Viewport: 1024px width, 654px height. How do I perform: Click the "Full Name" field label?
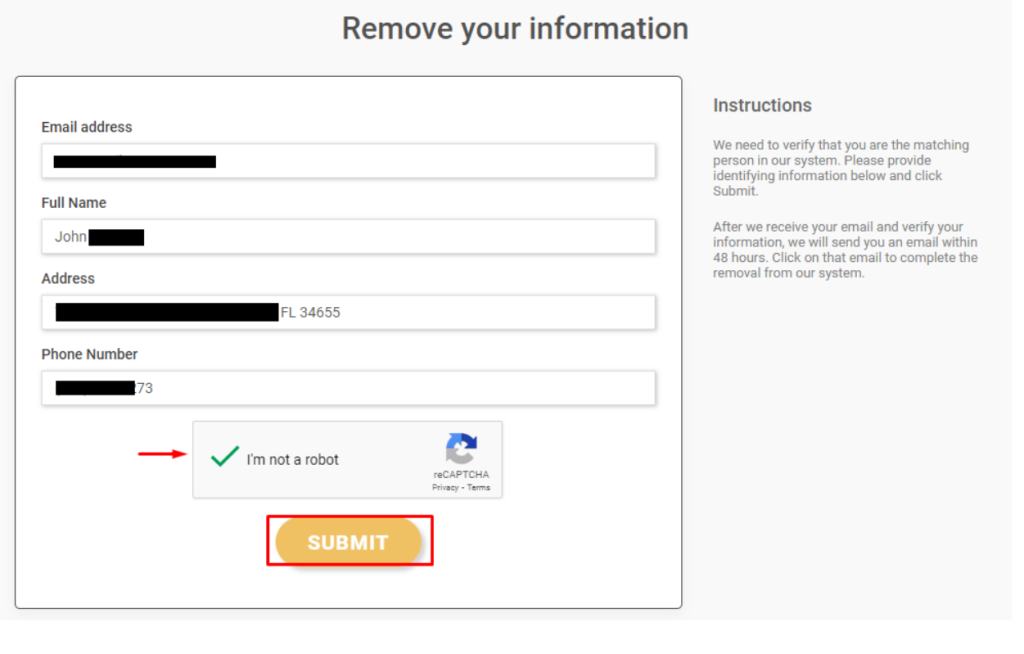pyautogui.click(x=74, y=203)
